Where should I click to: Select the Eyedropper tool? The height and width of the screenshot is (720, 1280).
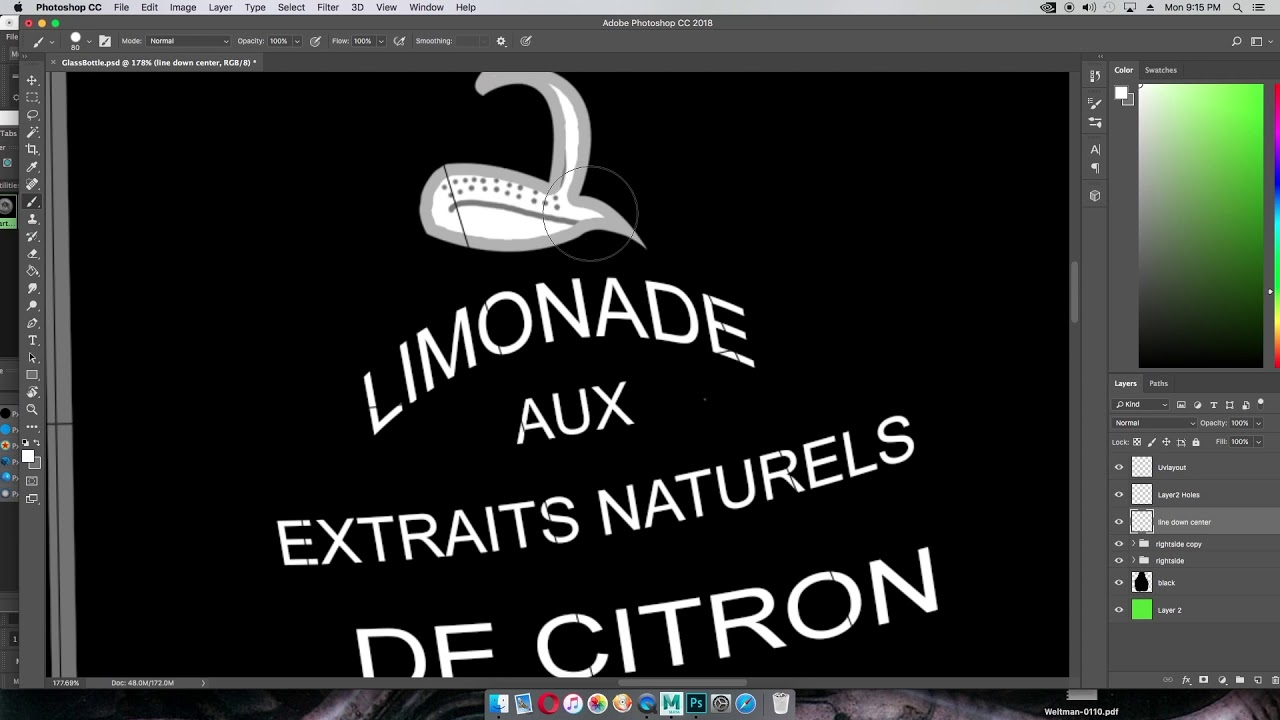pos(32,167)
